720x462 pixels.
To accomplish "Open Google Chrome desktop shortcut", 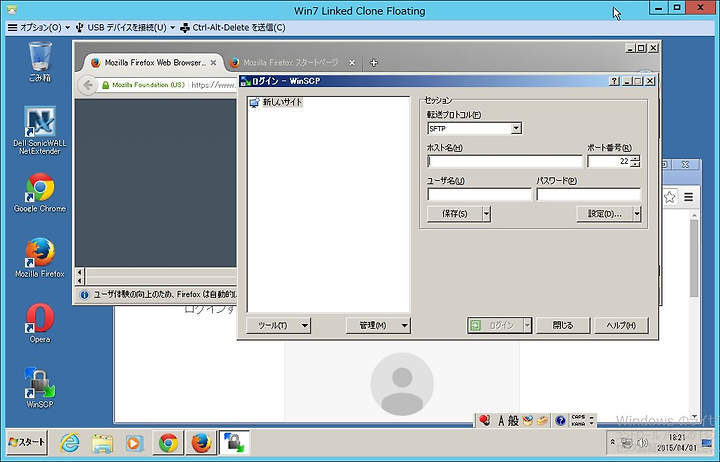I will pos(40,193).
